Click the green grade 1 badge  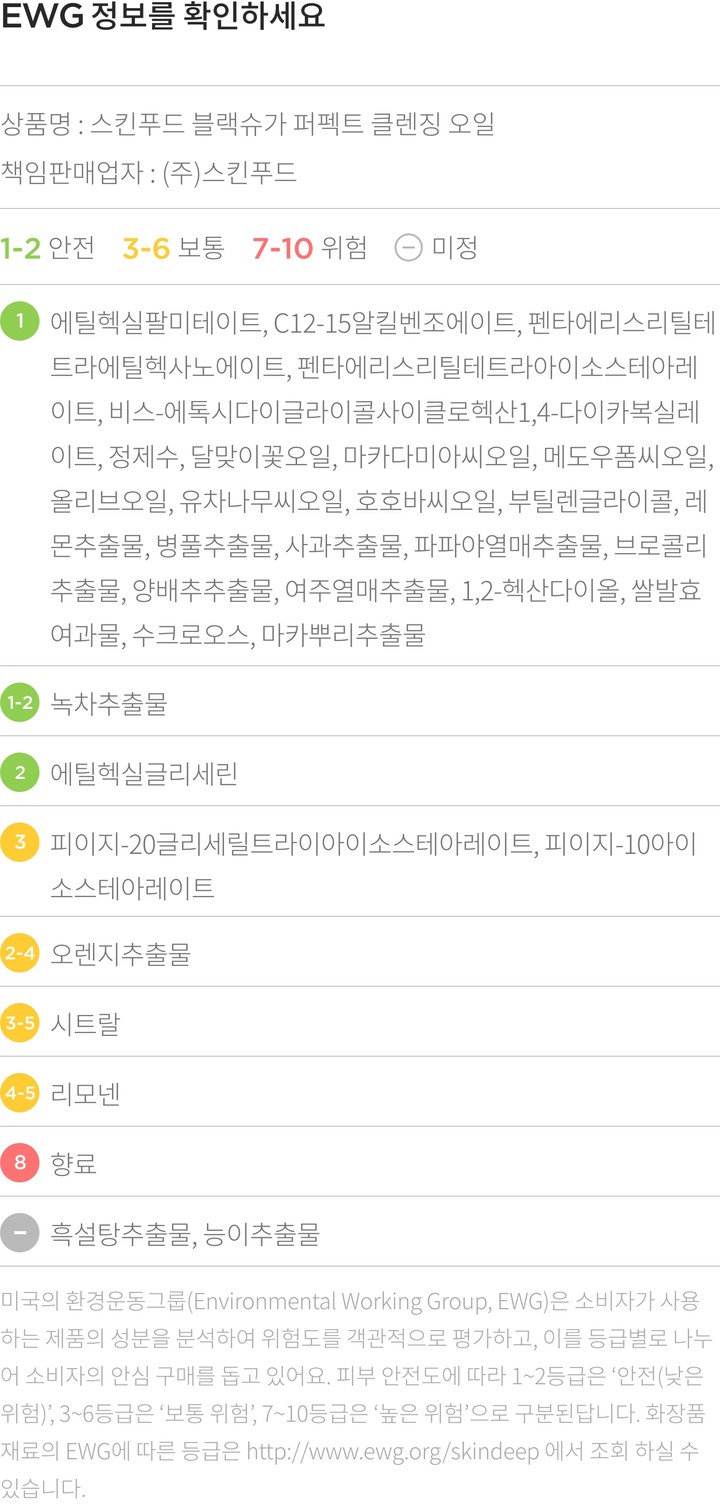tap(20, 322)
